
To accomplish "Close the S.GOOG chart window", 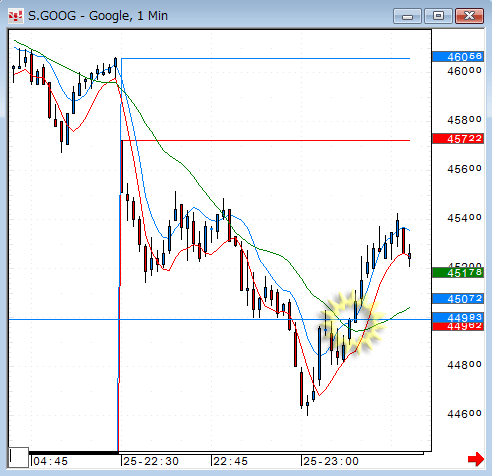I will pos(469,16).
